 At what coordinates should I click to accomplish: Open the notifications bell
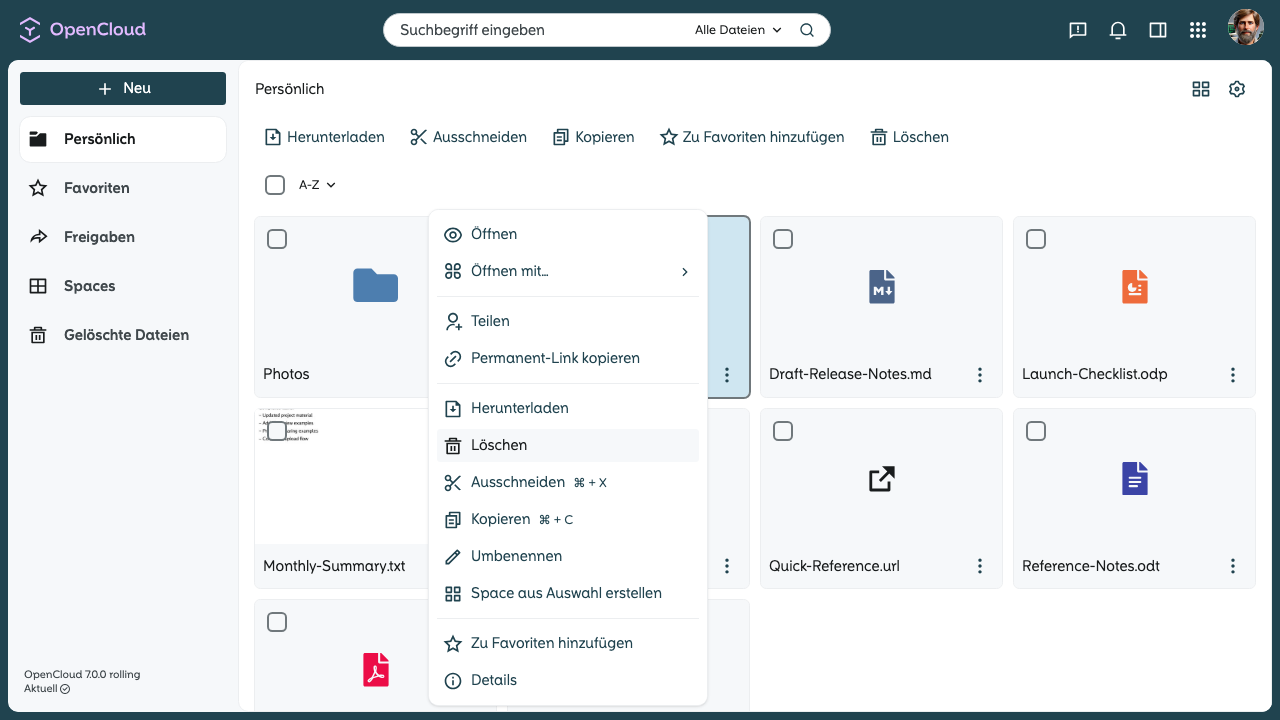tap(1118, 30)
